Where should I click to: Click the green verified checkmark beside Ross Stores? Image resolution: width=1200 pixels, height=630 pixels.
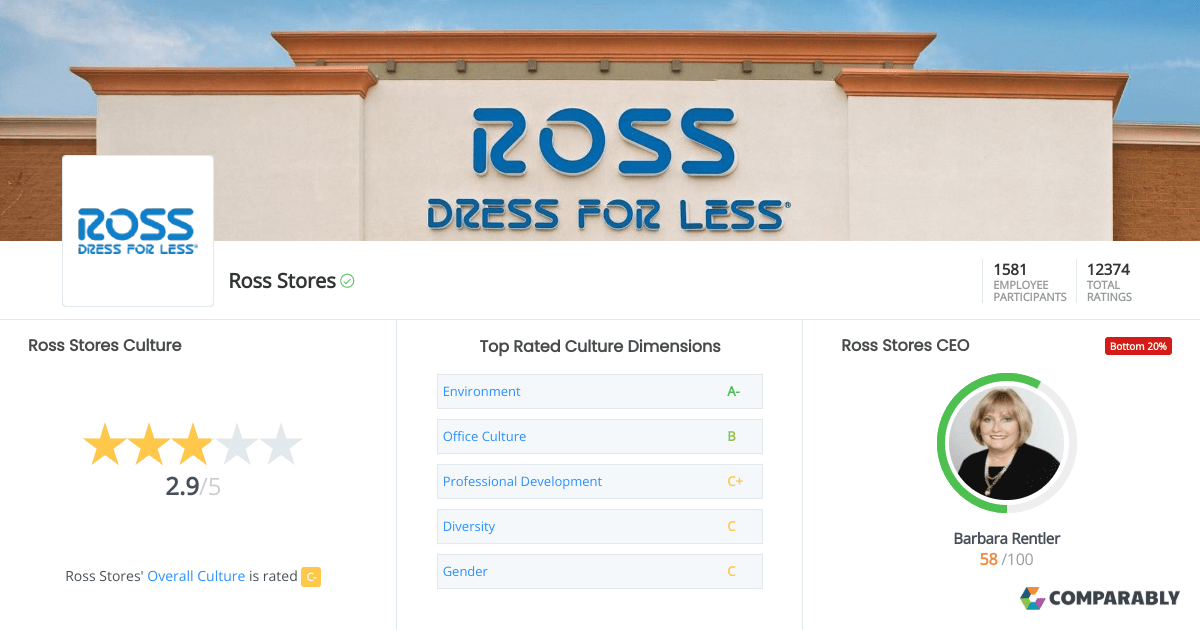pyautogui.click(x=347, y=281)
